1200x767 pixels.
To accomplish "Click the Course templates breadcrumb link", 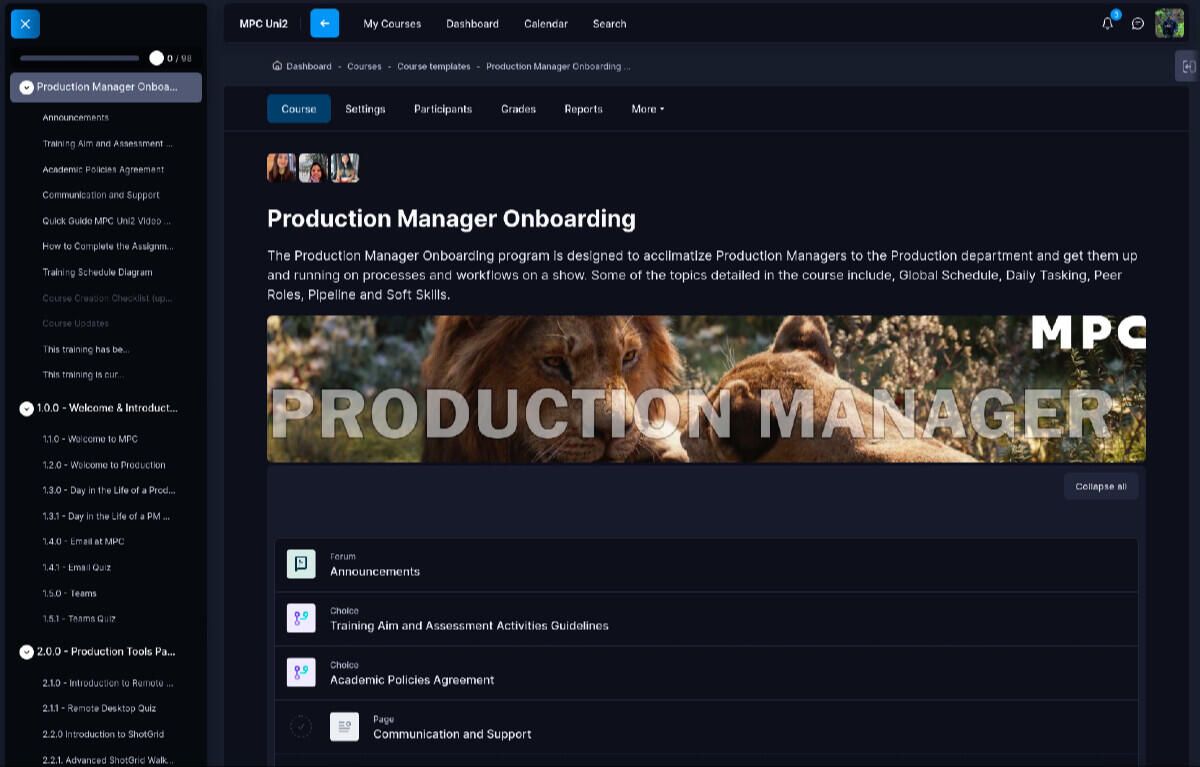I will coord(434,67).
